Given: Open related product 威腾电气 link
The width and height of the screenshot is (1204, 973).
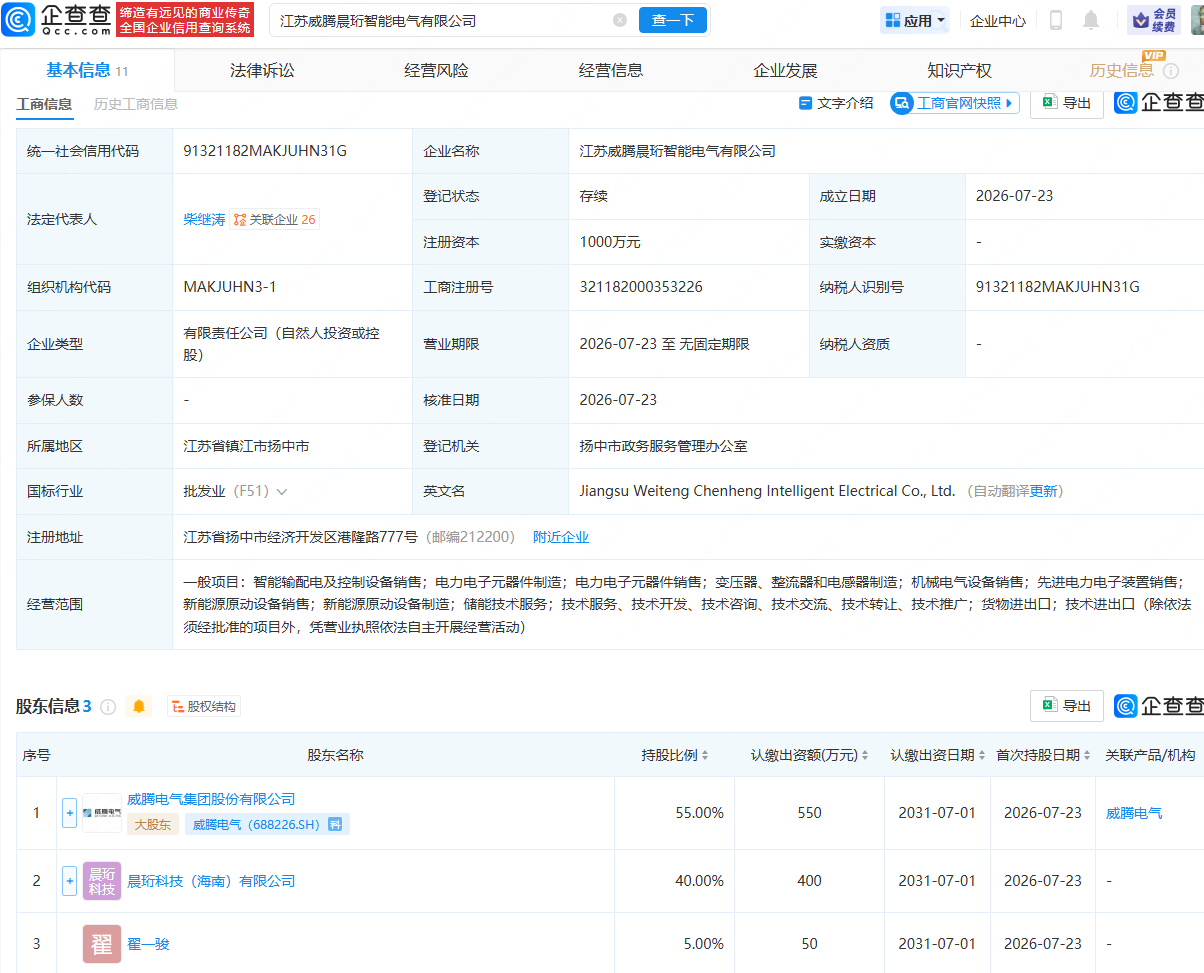Looking at the screenshot, I should click(x=1134, y=813).
